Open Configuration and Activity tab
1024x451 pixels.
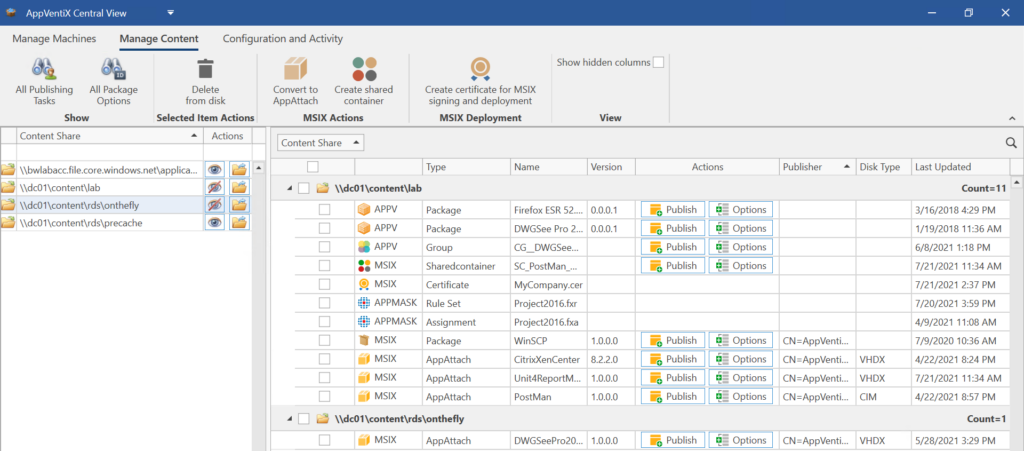pos(282,39)
